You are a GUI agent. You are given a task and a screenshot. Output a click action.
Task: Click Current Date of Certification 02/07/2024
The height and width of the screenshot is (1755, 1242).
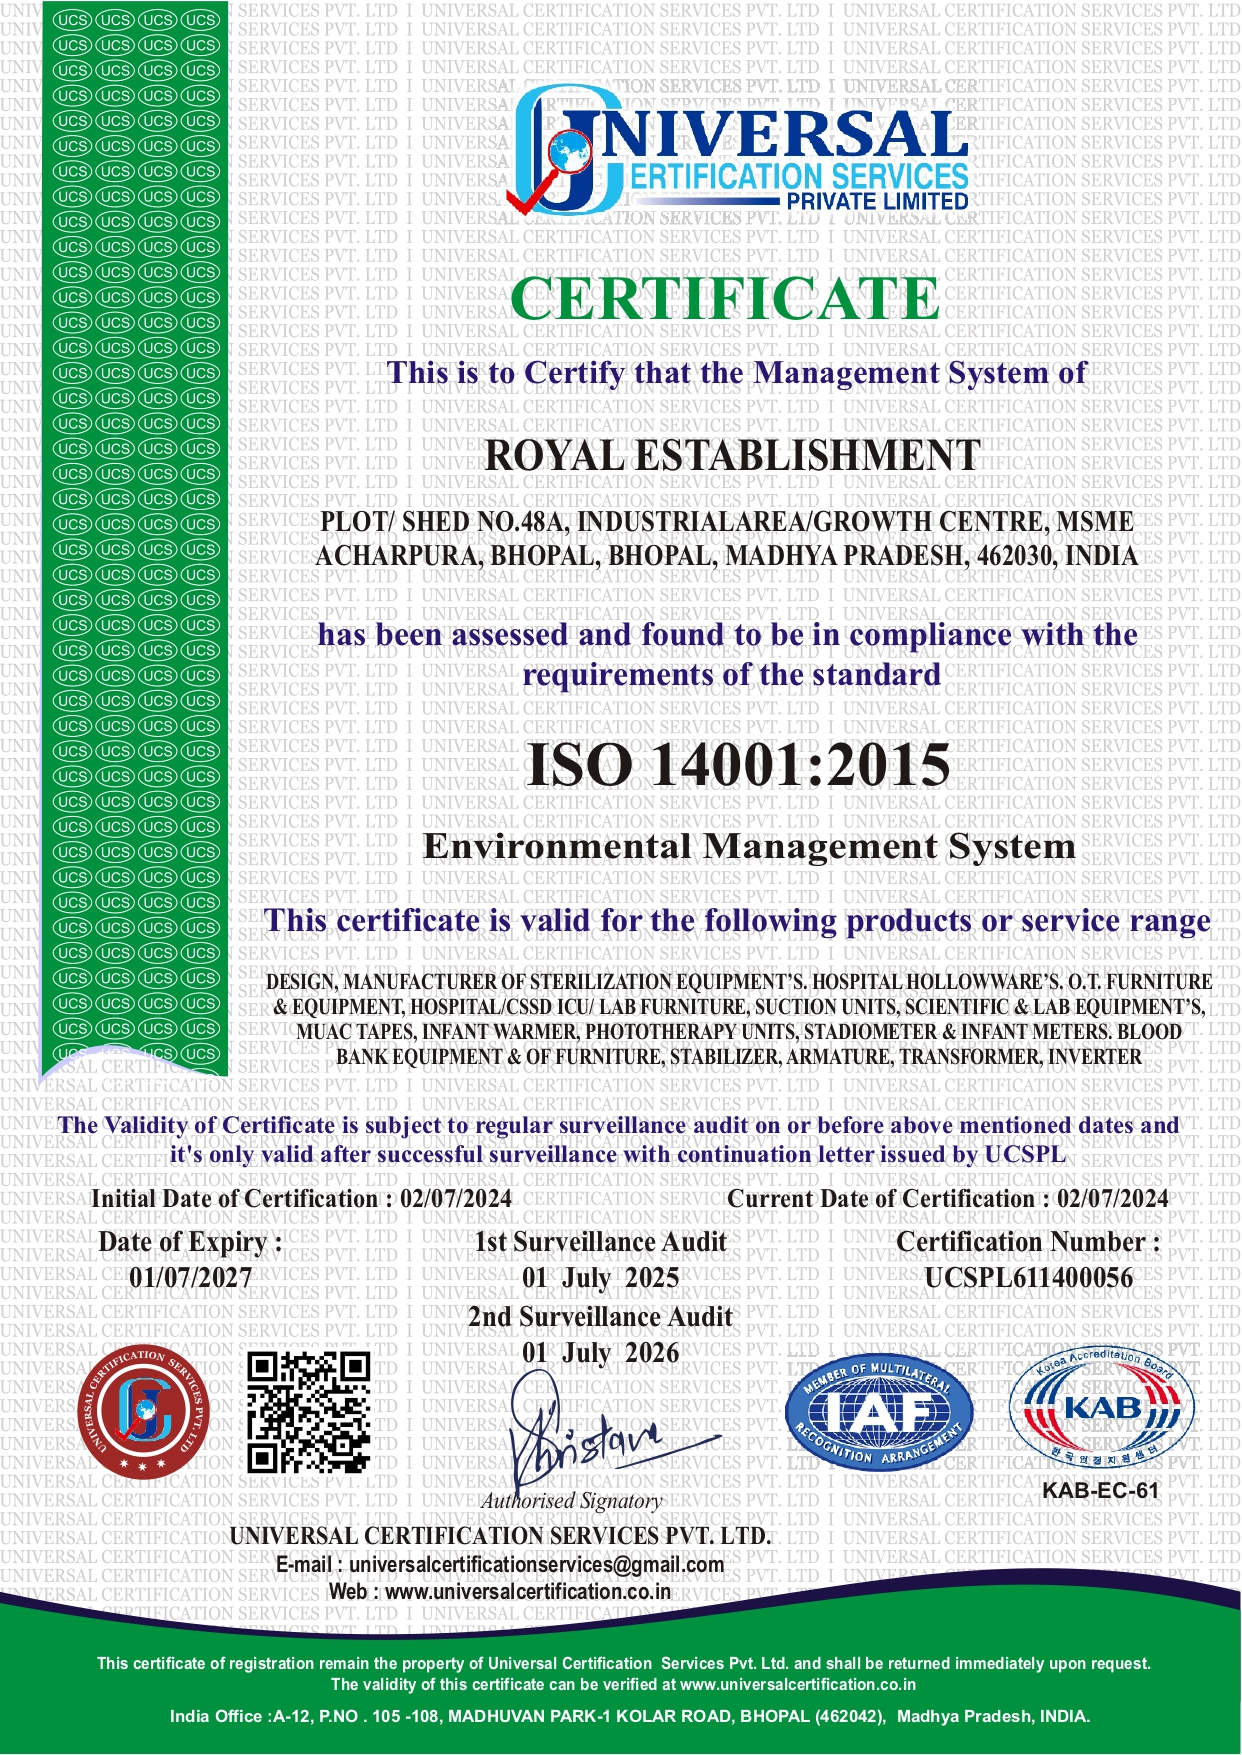click(948, 1198)
